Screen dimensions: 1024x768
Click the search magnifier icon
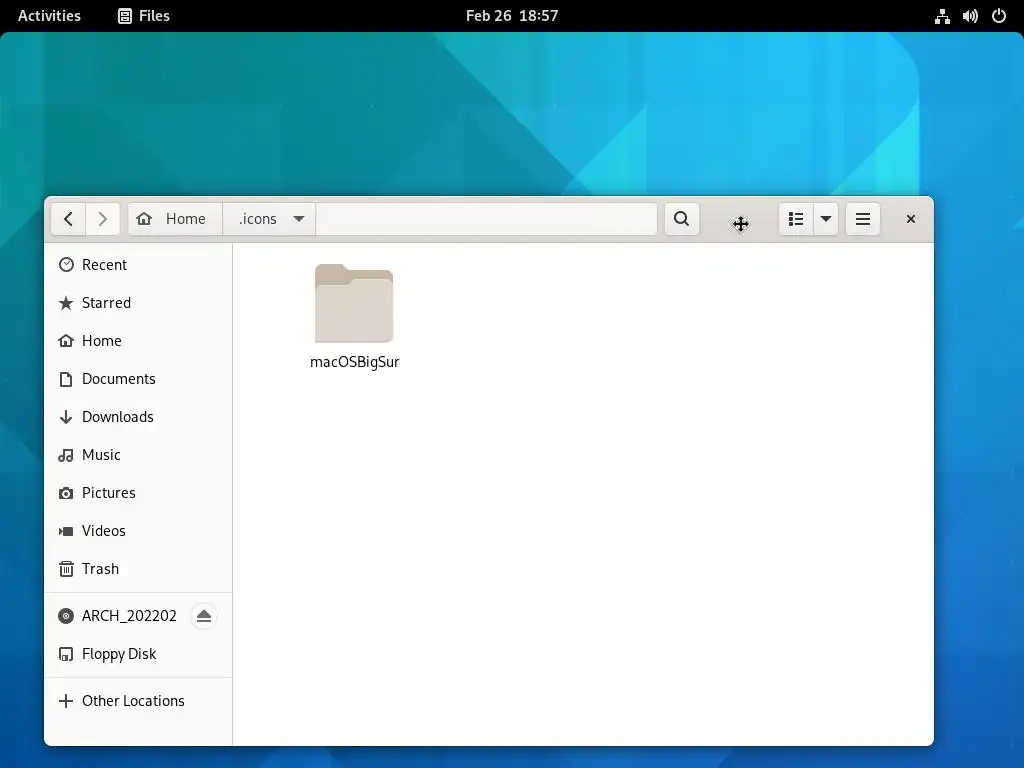point(682,219)
